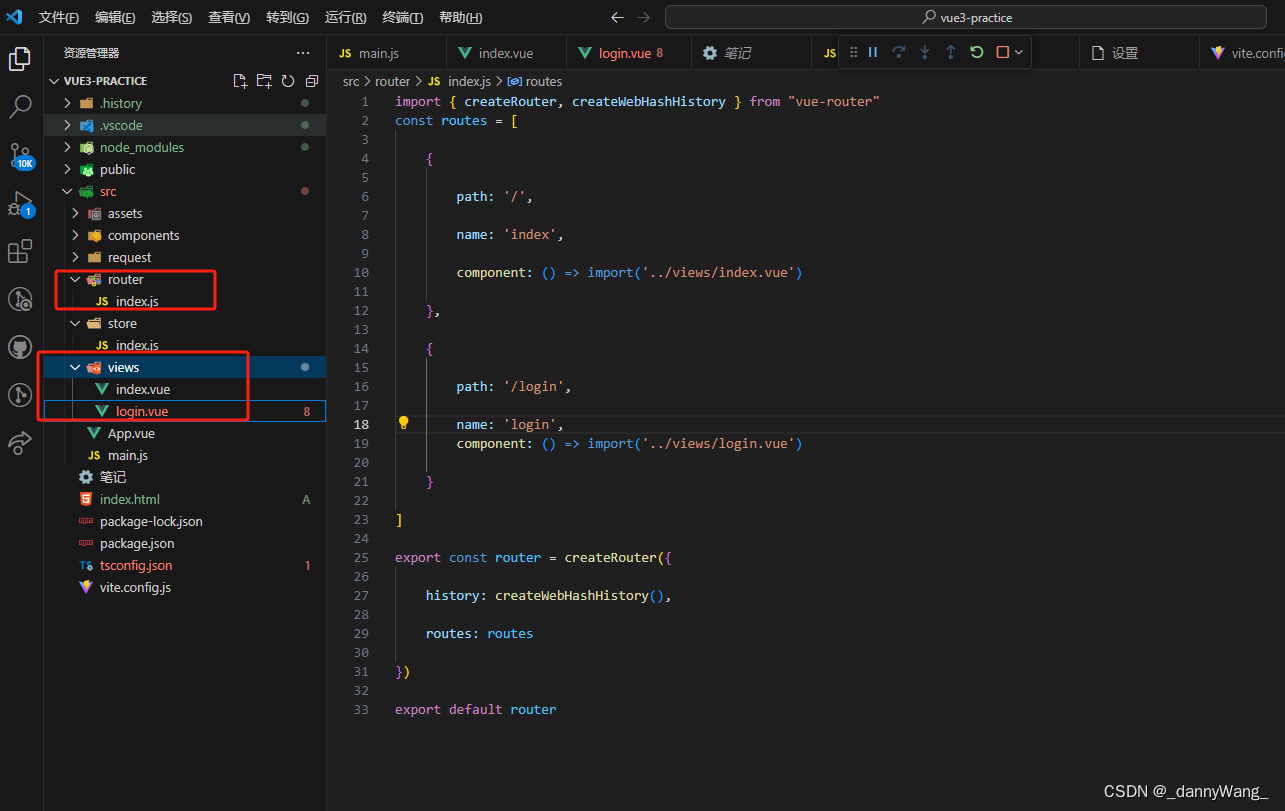Open the Explorer view in activity bar

[20, 59]
